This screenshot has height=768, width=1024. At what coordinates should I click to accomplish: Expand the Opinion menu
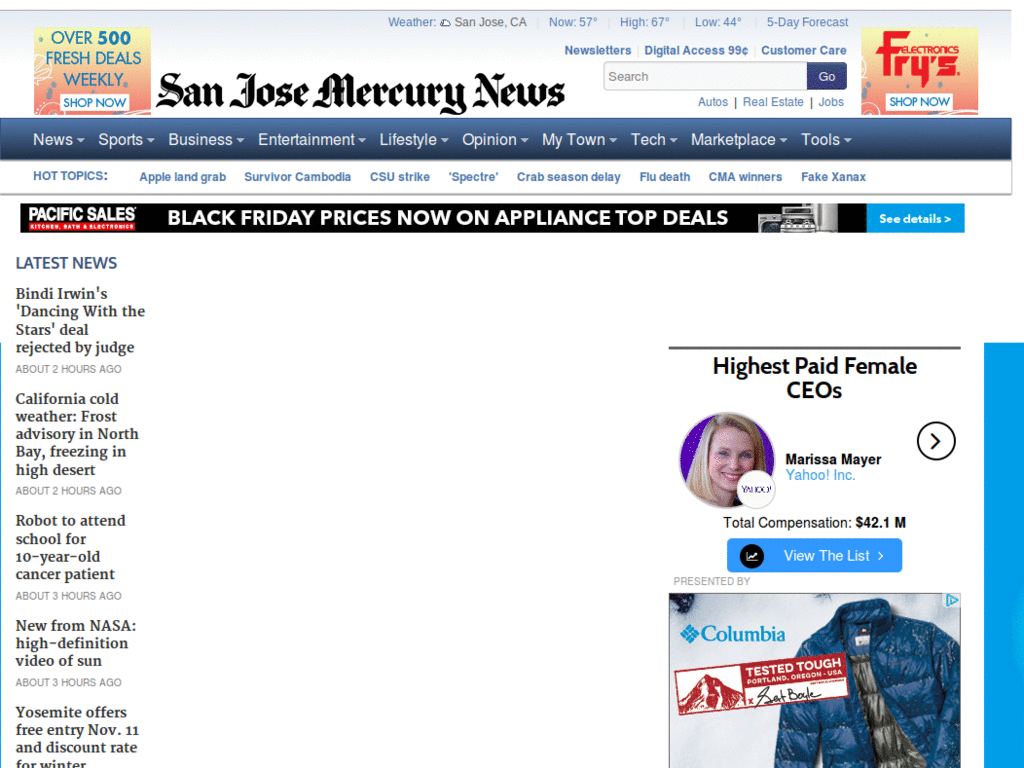click(495, 140)
